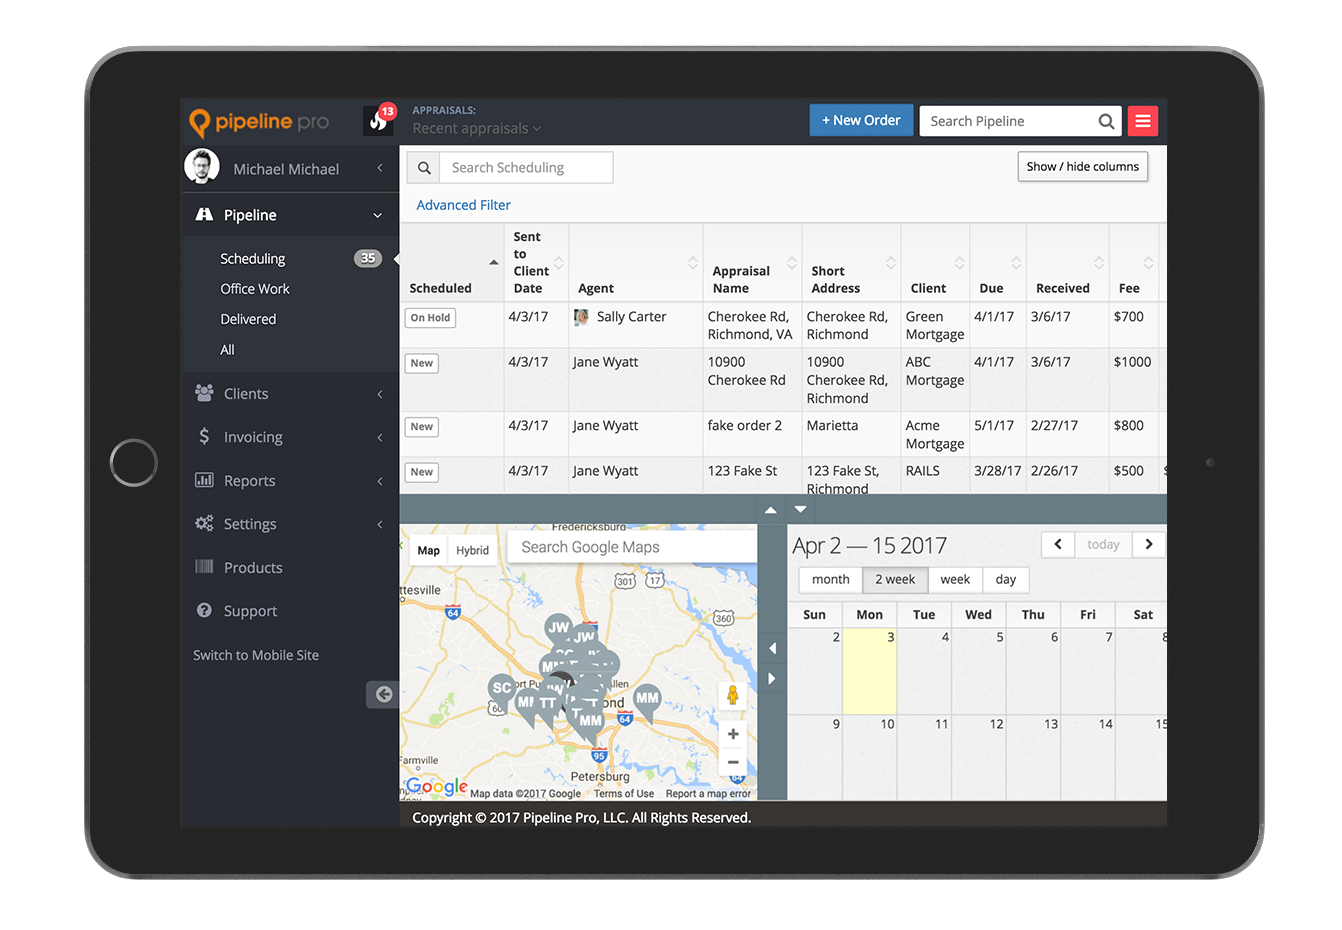
Task: Shrink the map with the left triangle divider arrow
Action: tap(772, 648)
